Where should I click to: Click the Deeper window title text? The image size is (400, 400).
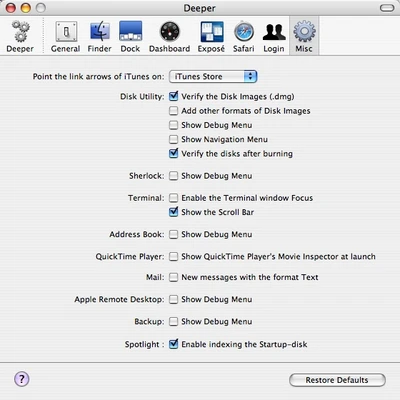(x=200, y=8)
